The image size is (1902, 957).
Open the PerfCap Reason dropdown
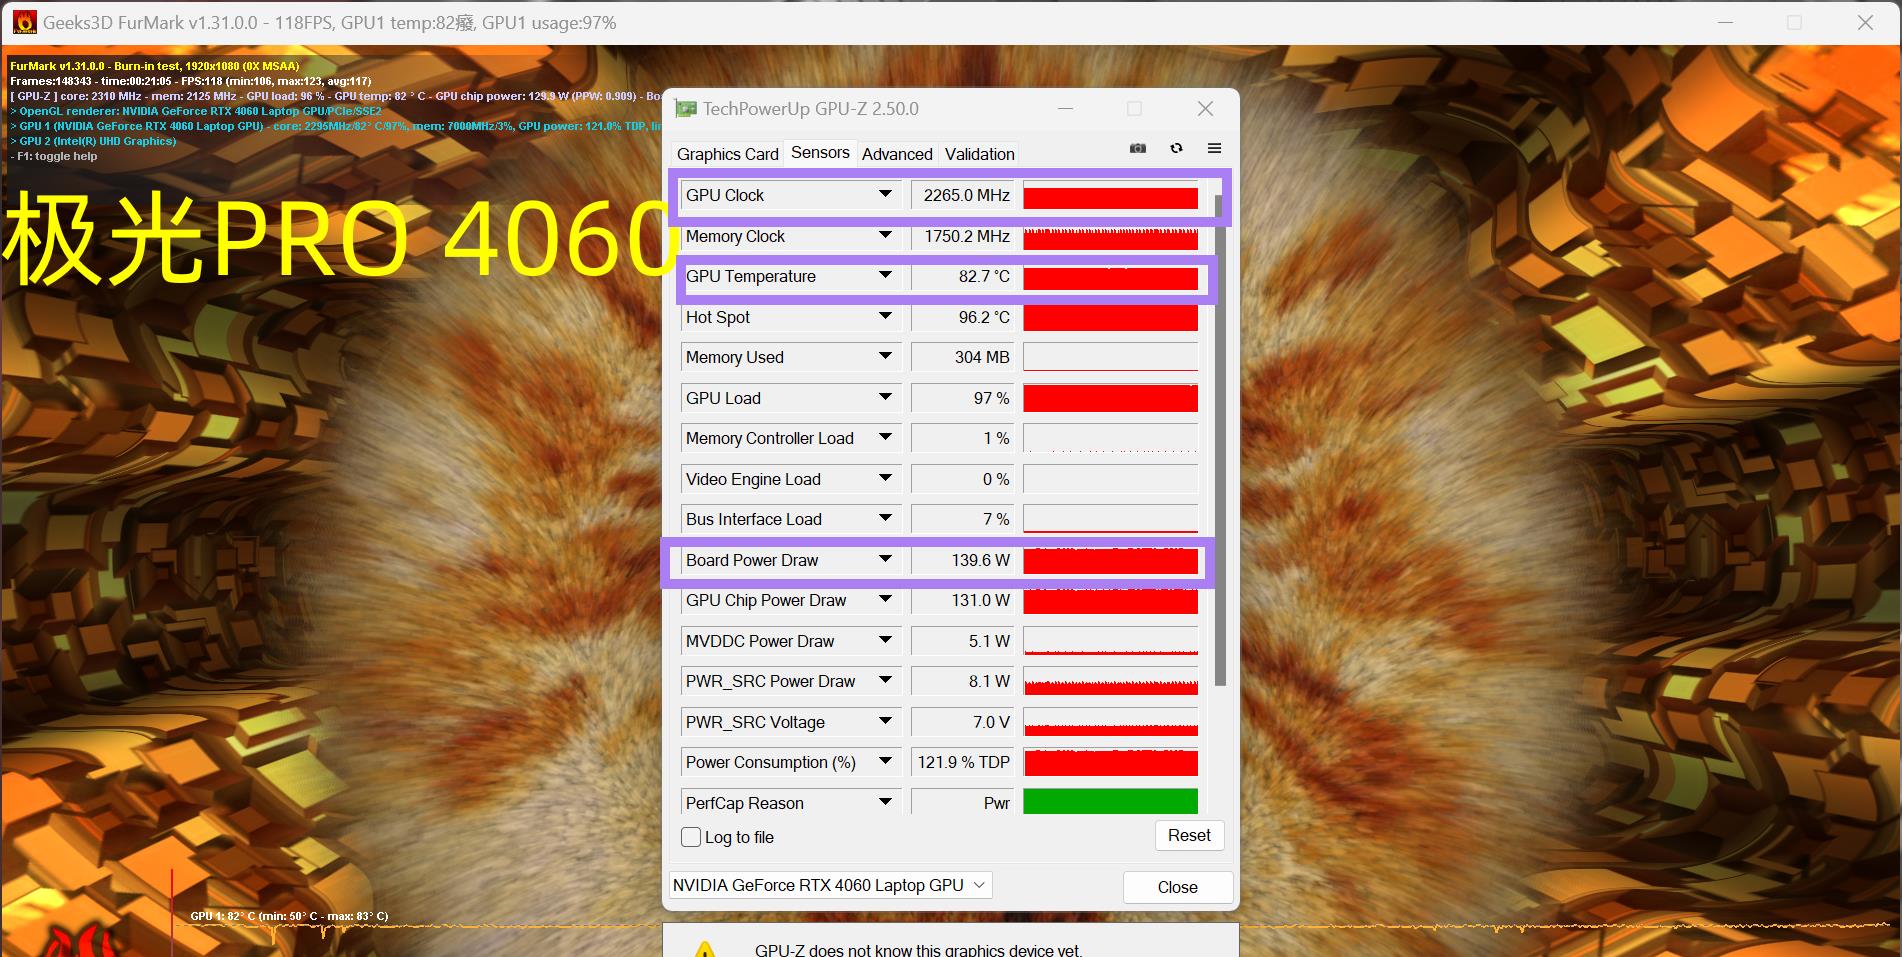pyautogui.click(x=885, y=802)
